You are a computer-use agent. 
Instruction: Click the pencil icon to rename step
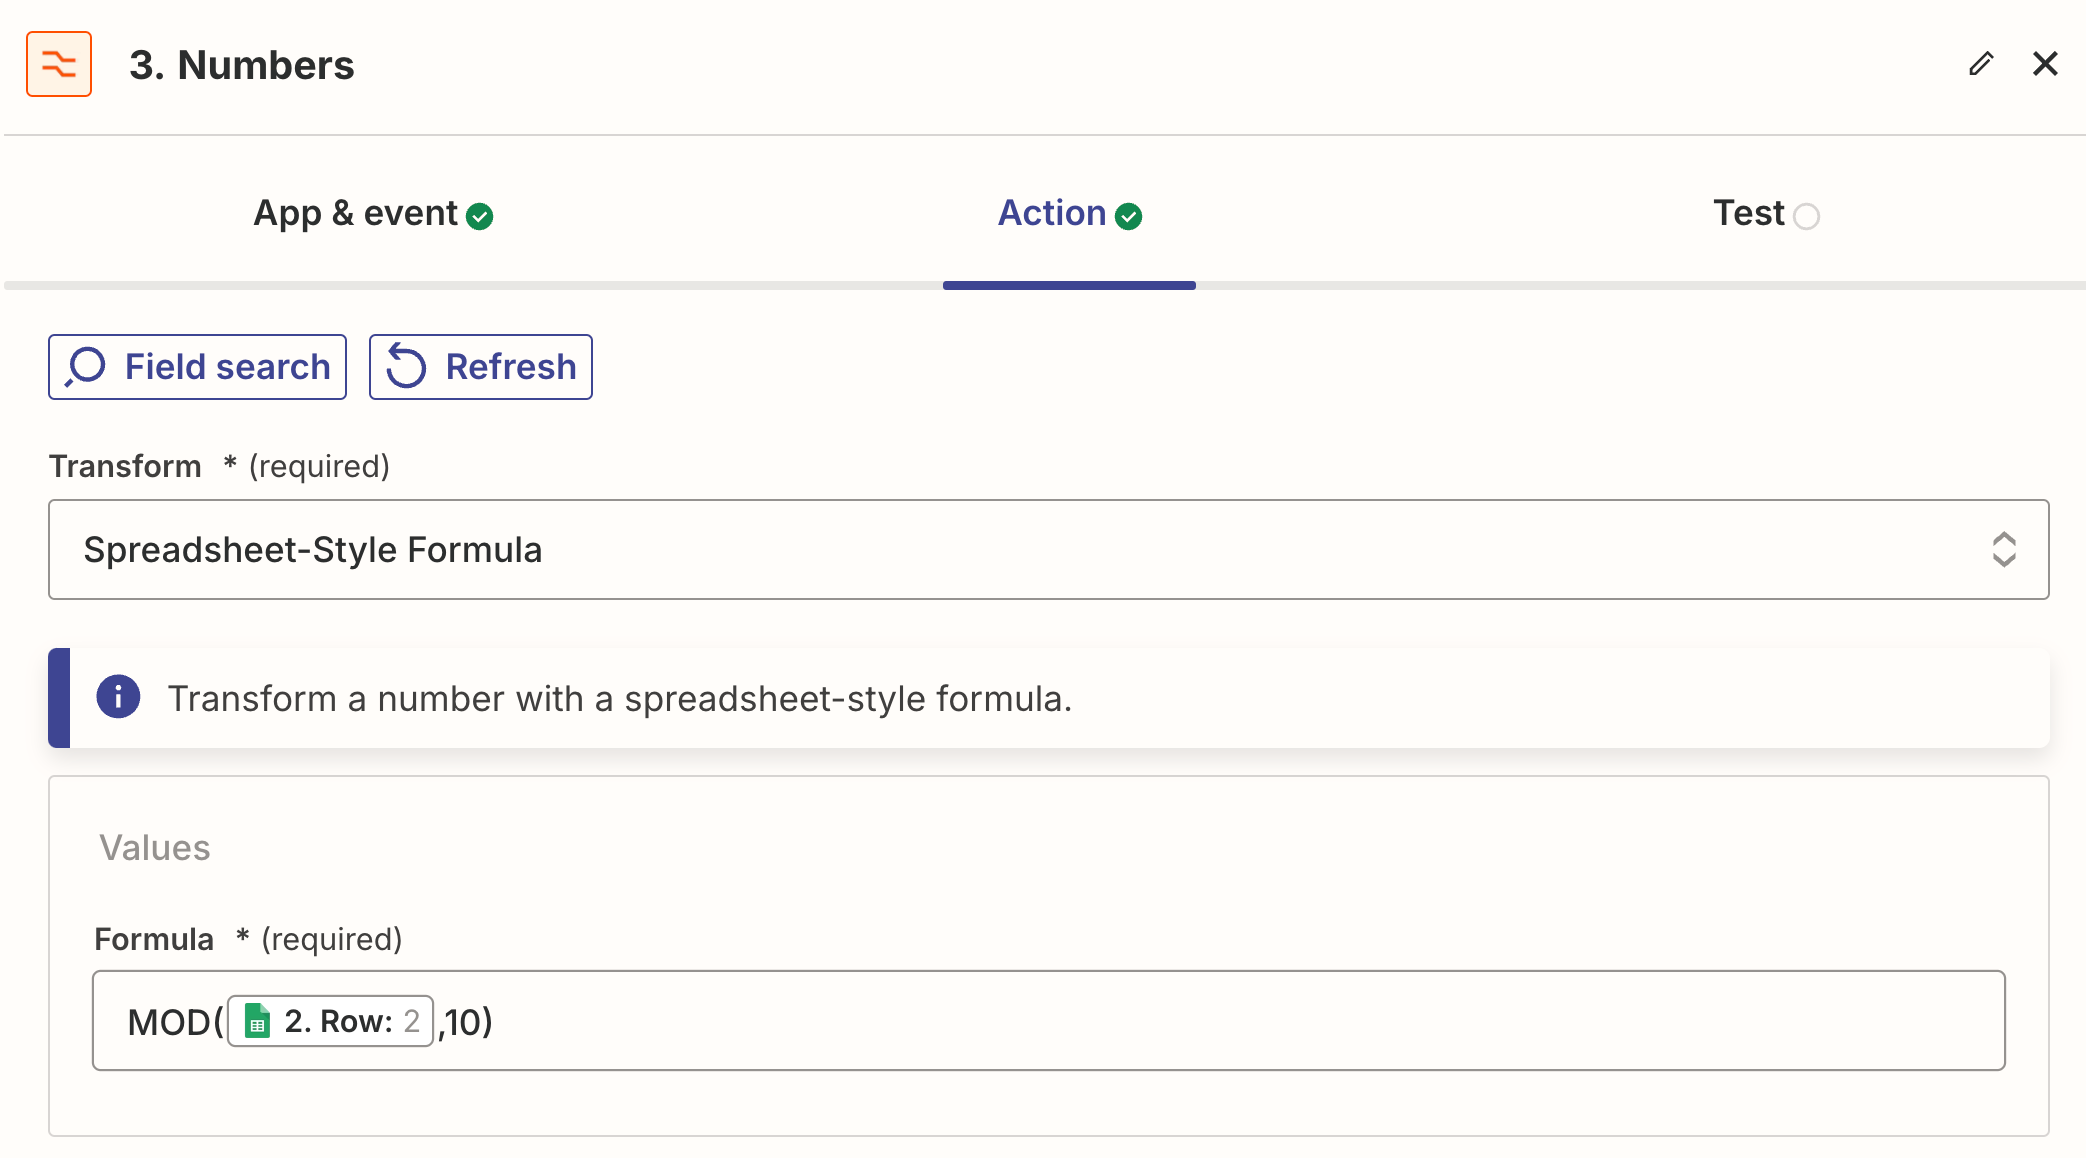pos(1981,64)
